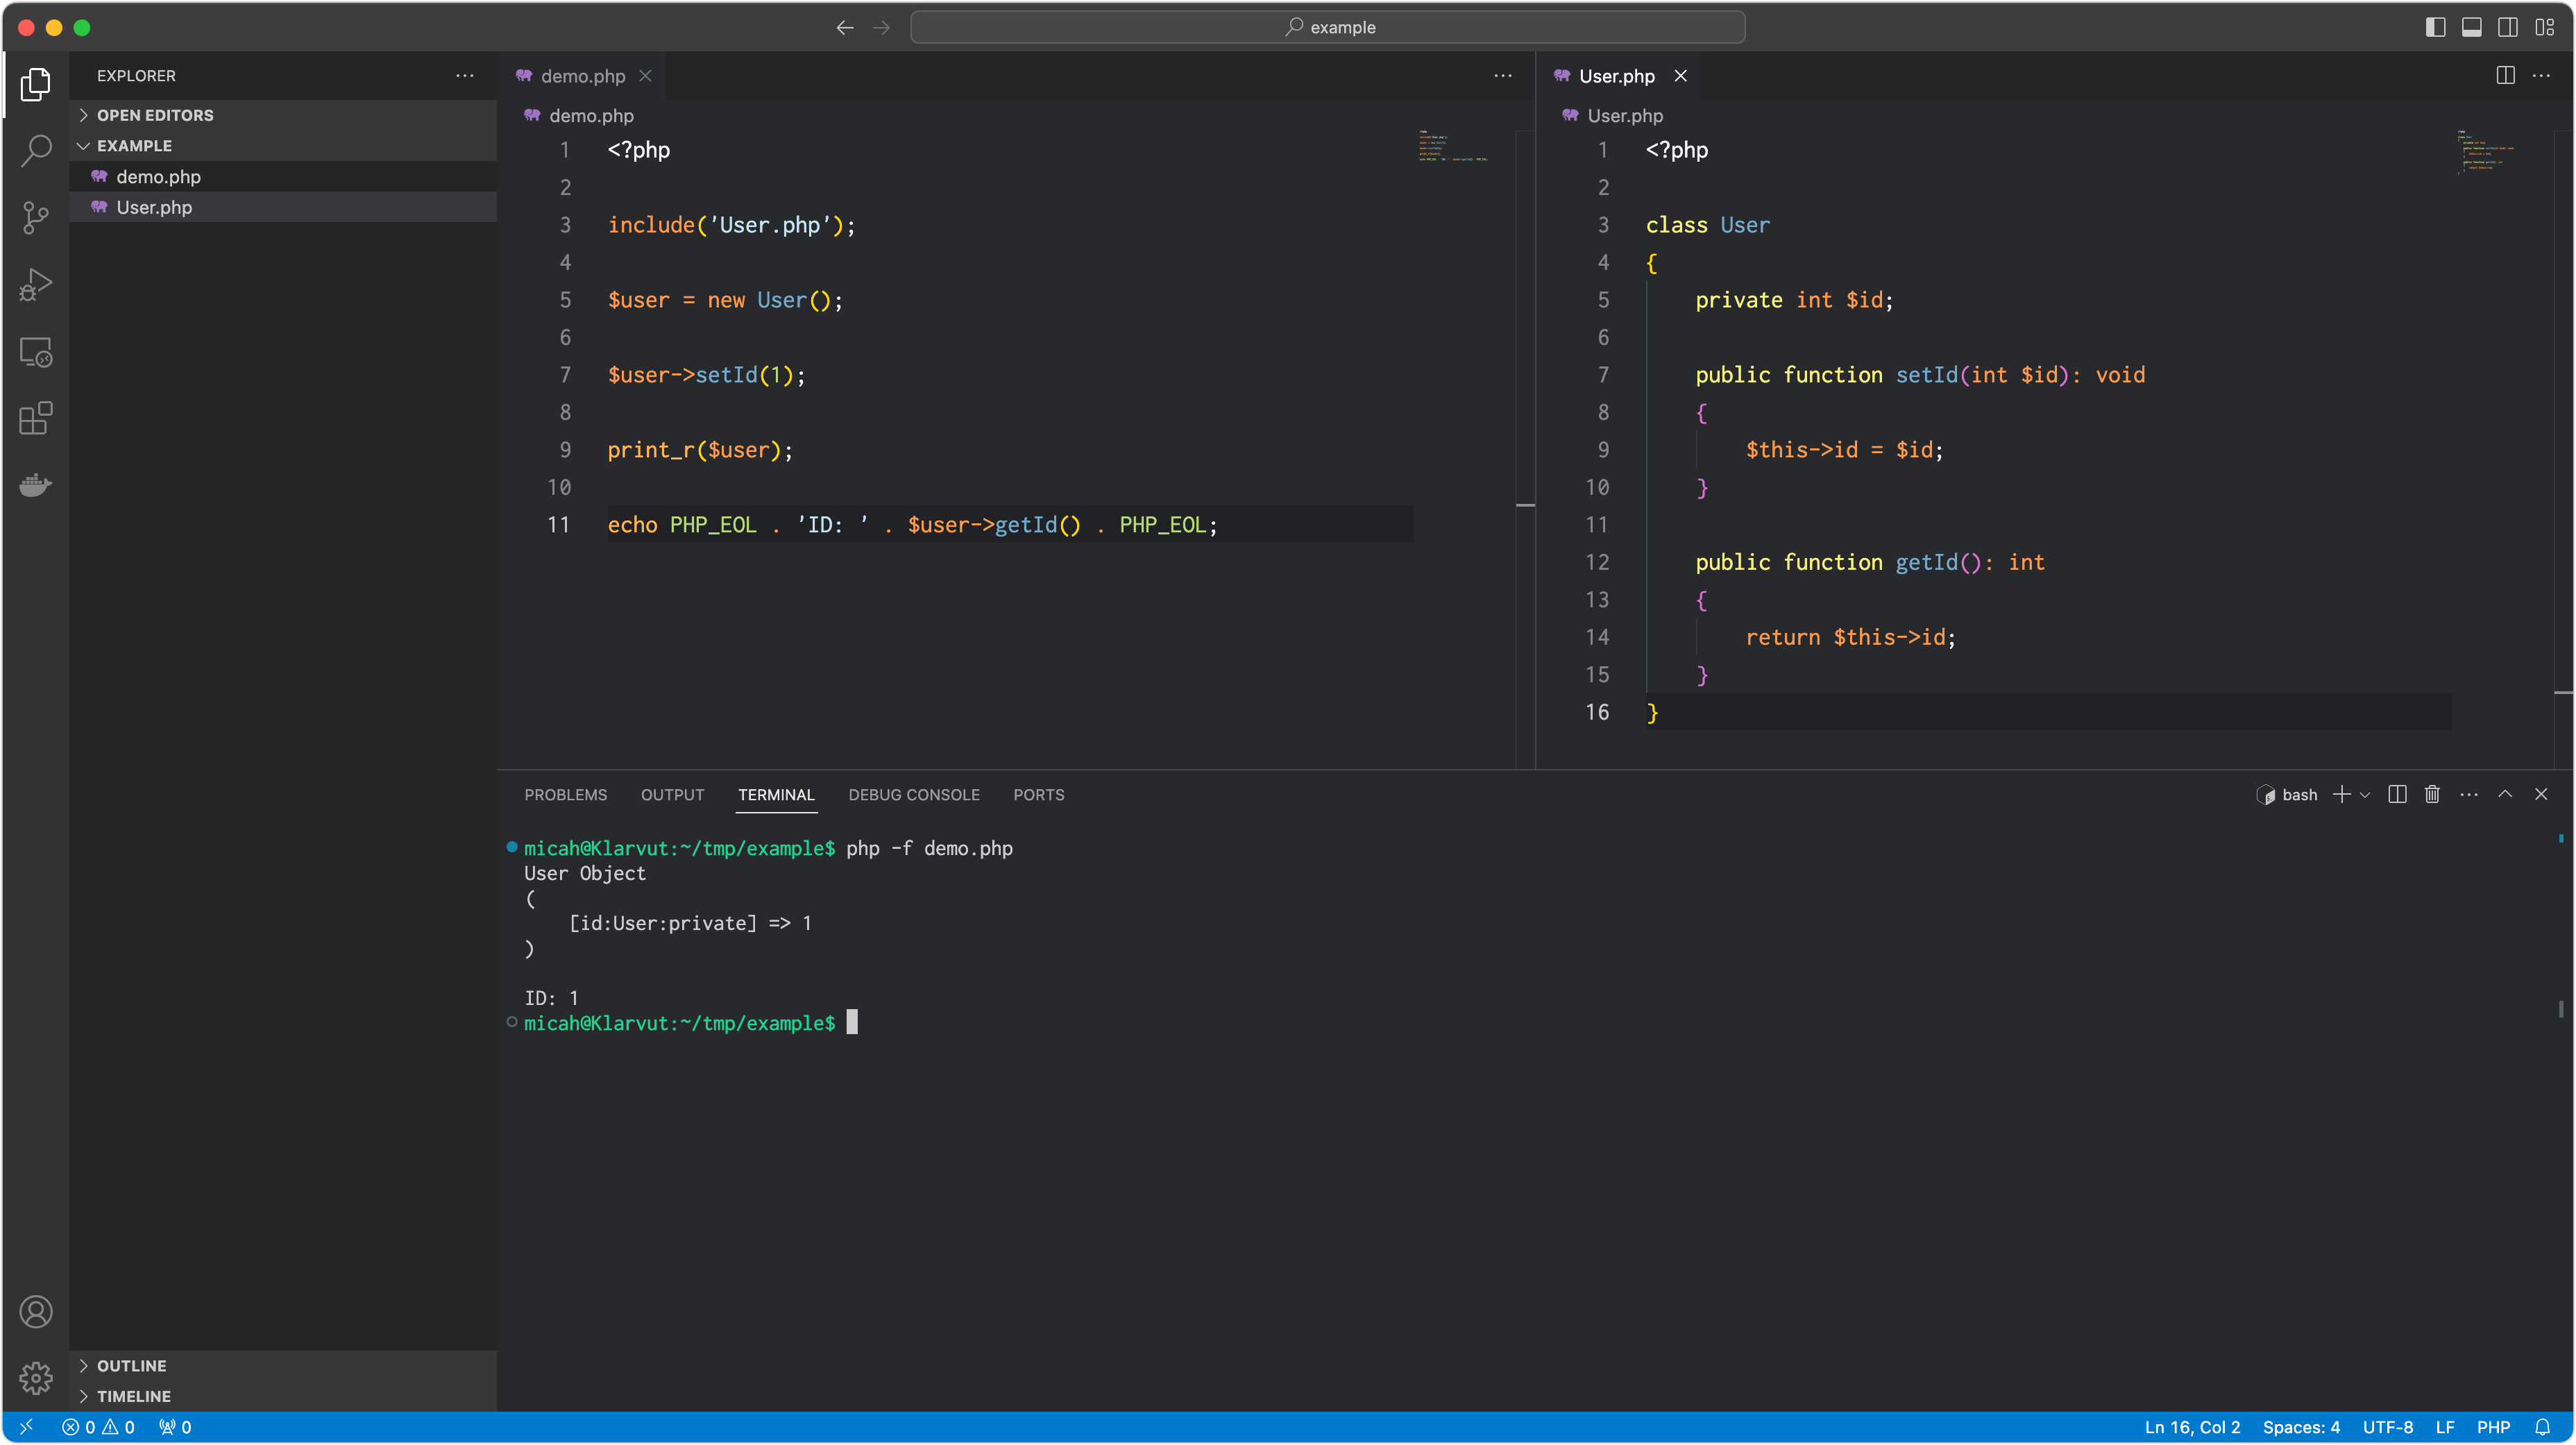Open the Accounts icon in activity bar
The image size is (2576, 1445).
coord(36,1311)
